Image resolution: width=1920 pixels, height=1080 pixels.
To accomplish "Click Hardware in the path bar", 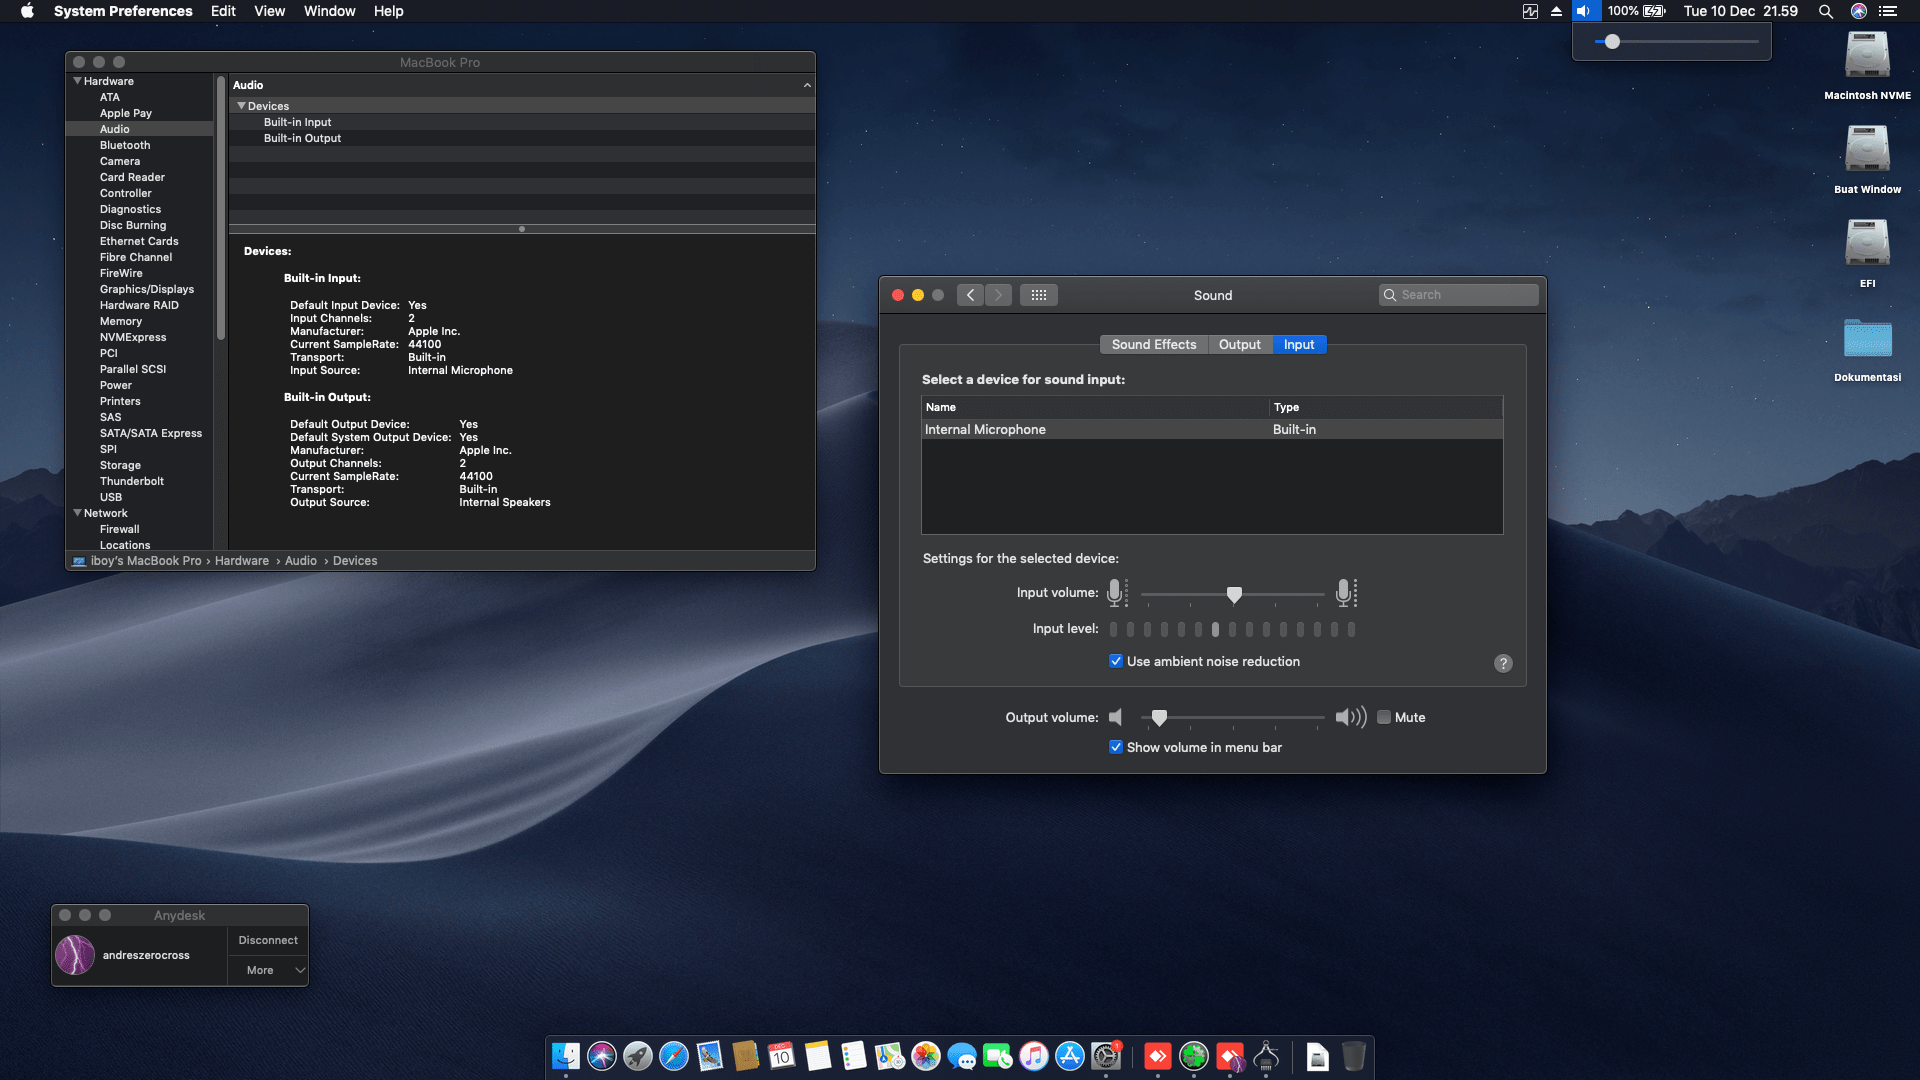I will pyautogui.click(x=242, y=561).
